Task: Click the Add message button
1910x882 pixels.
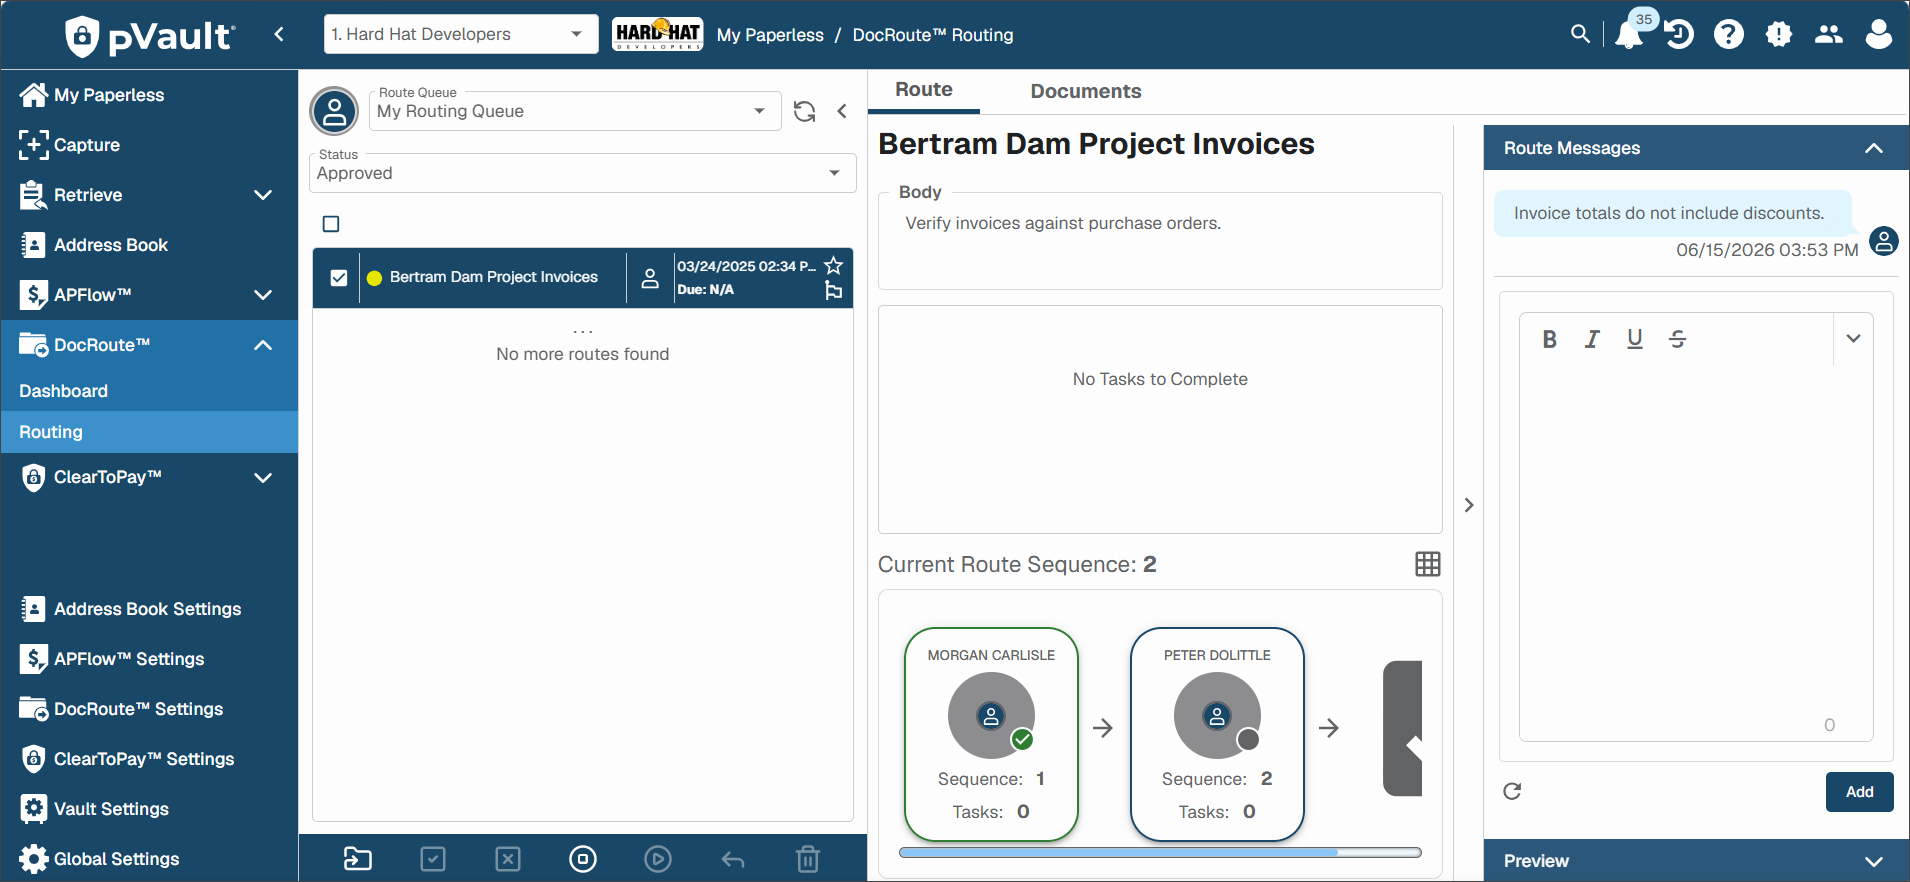Action: (x=1859, y=792)
